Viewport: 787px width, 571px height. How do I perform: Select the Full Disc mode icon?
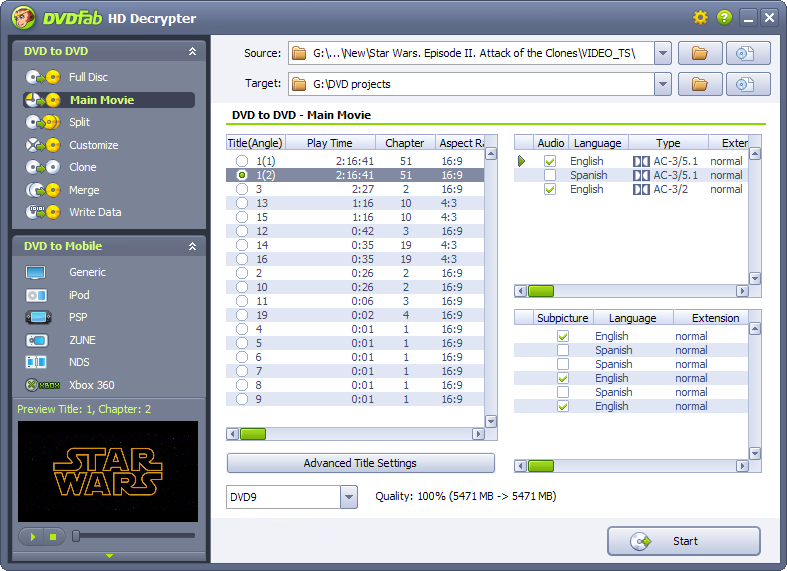pyautogui.click(x=43, y=77)
